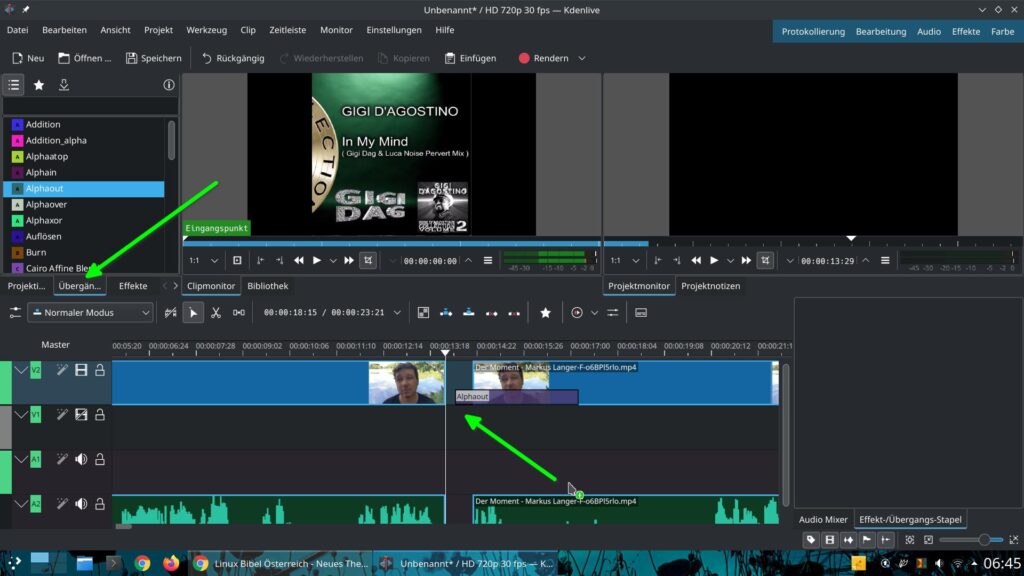
Task: Toggle edit mode crop icon in Clipmonitor
Action: tap(368, 261)
